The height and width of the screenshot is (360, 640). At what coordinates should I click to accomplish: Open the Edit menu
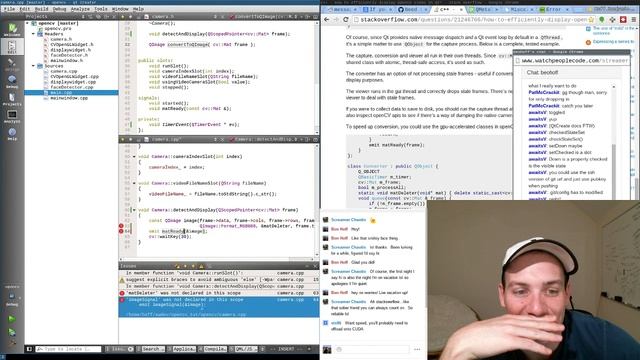point(25,9)
